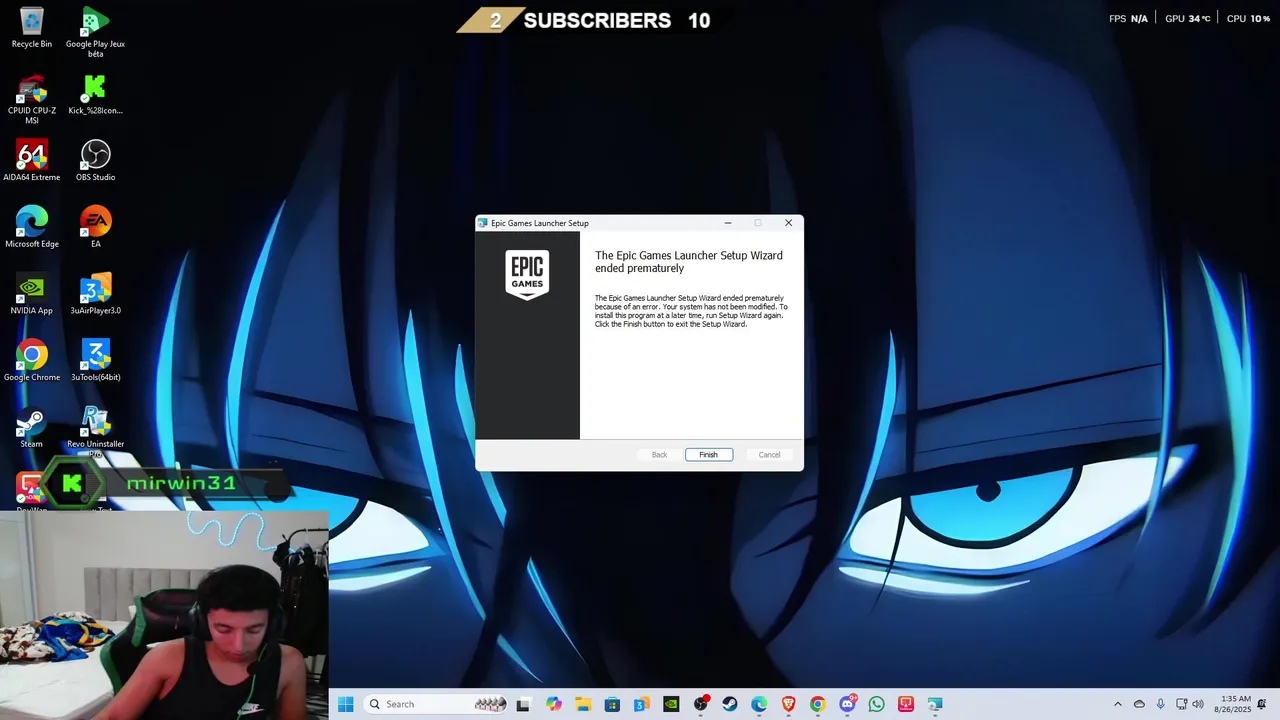Select Google Play Jeux bêta desktop shortcut

(x=95, y=32)
